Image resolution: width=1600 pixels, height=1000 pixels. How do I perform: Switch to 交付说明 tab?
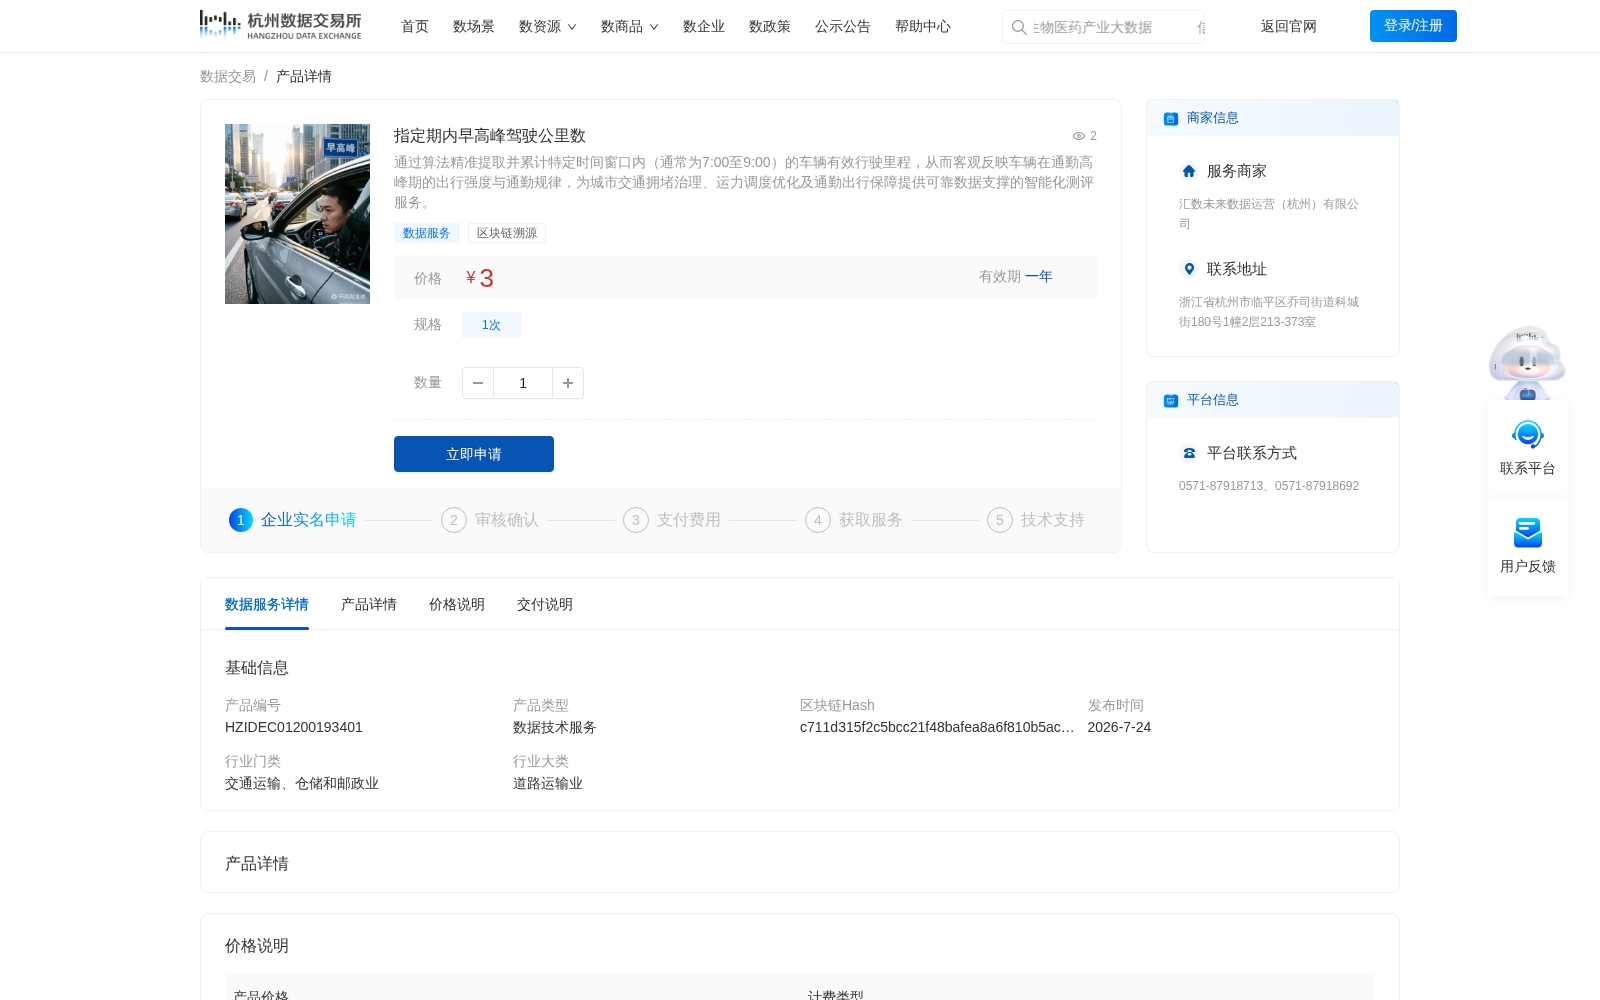pos(545,604)
